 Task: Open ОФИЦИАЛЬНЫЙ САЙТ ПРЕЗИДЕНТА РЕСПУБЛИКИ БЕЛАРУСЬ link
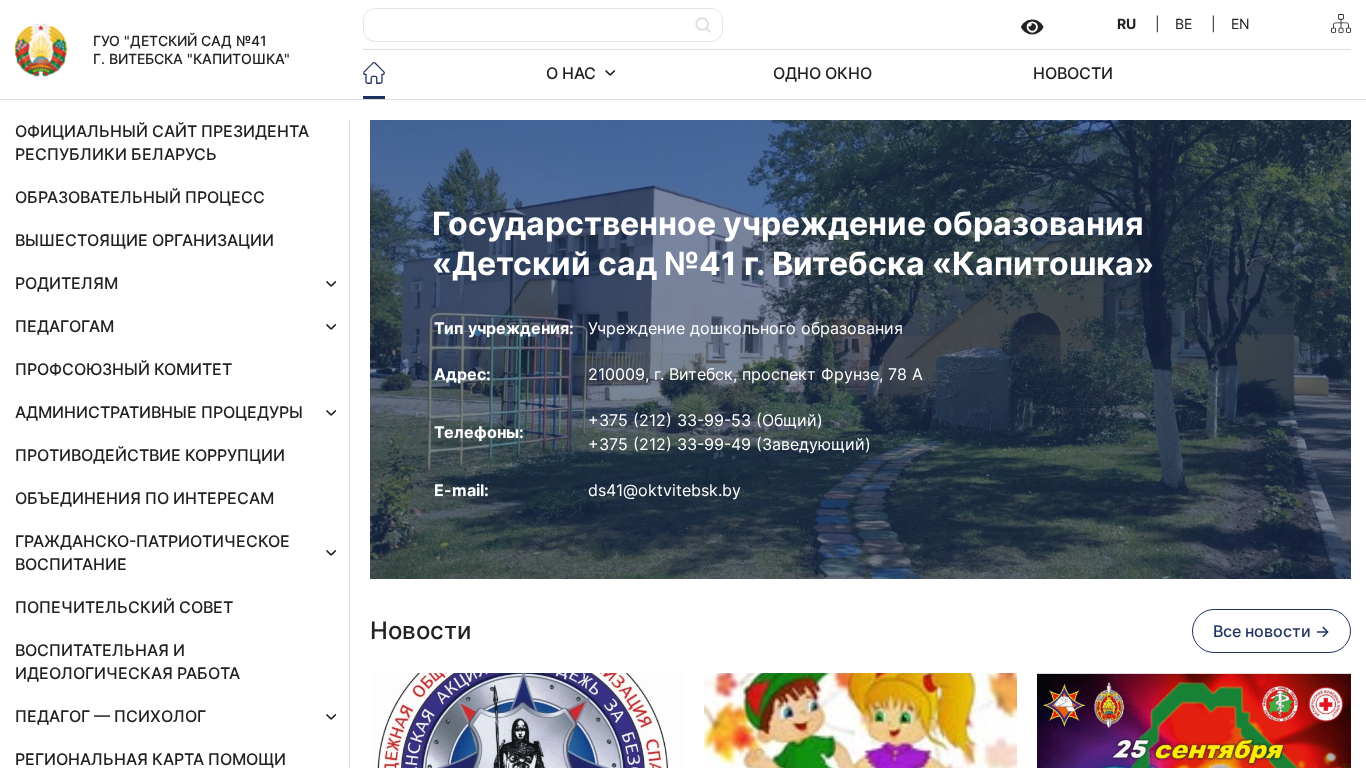pos(162,143)
